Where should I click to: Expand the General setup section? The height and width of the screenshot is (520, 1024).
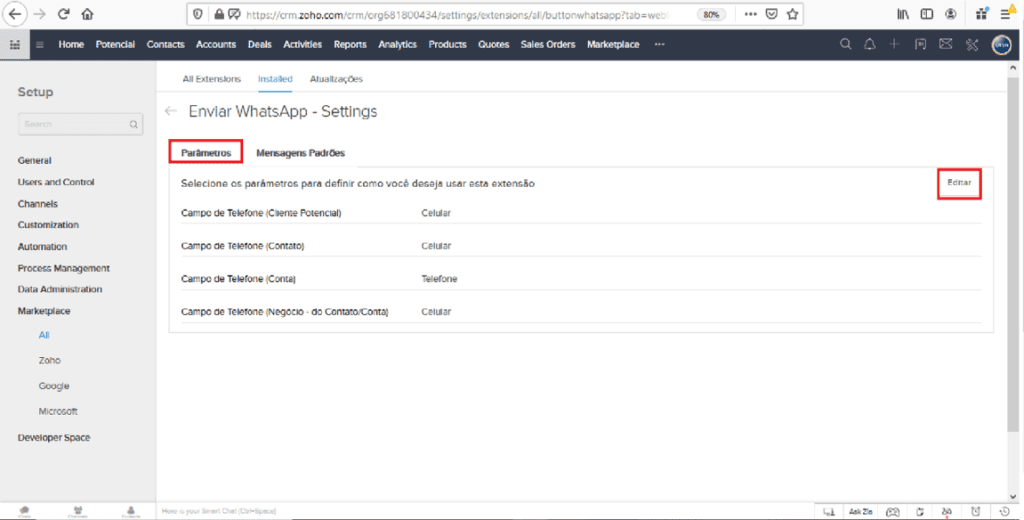click(35, 160)
